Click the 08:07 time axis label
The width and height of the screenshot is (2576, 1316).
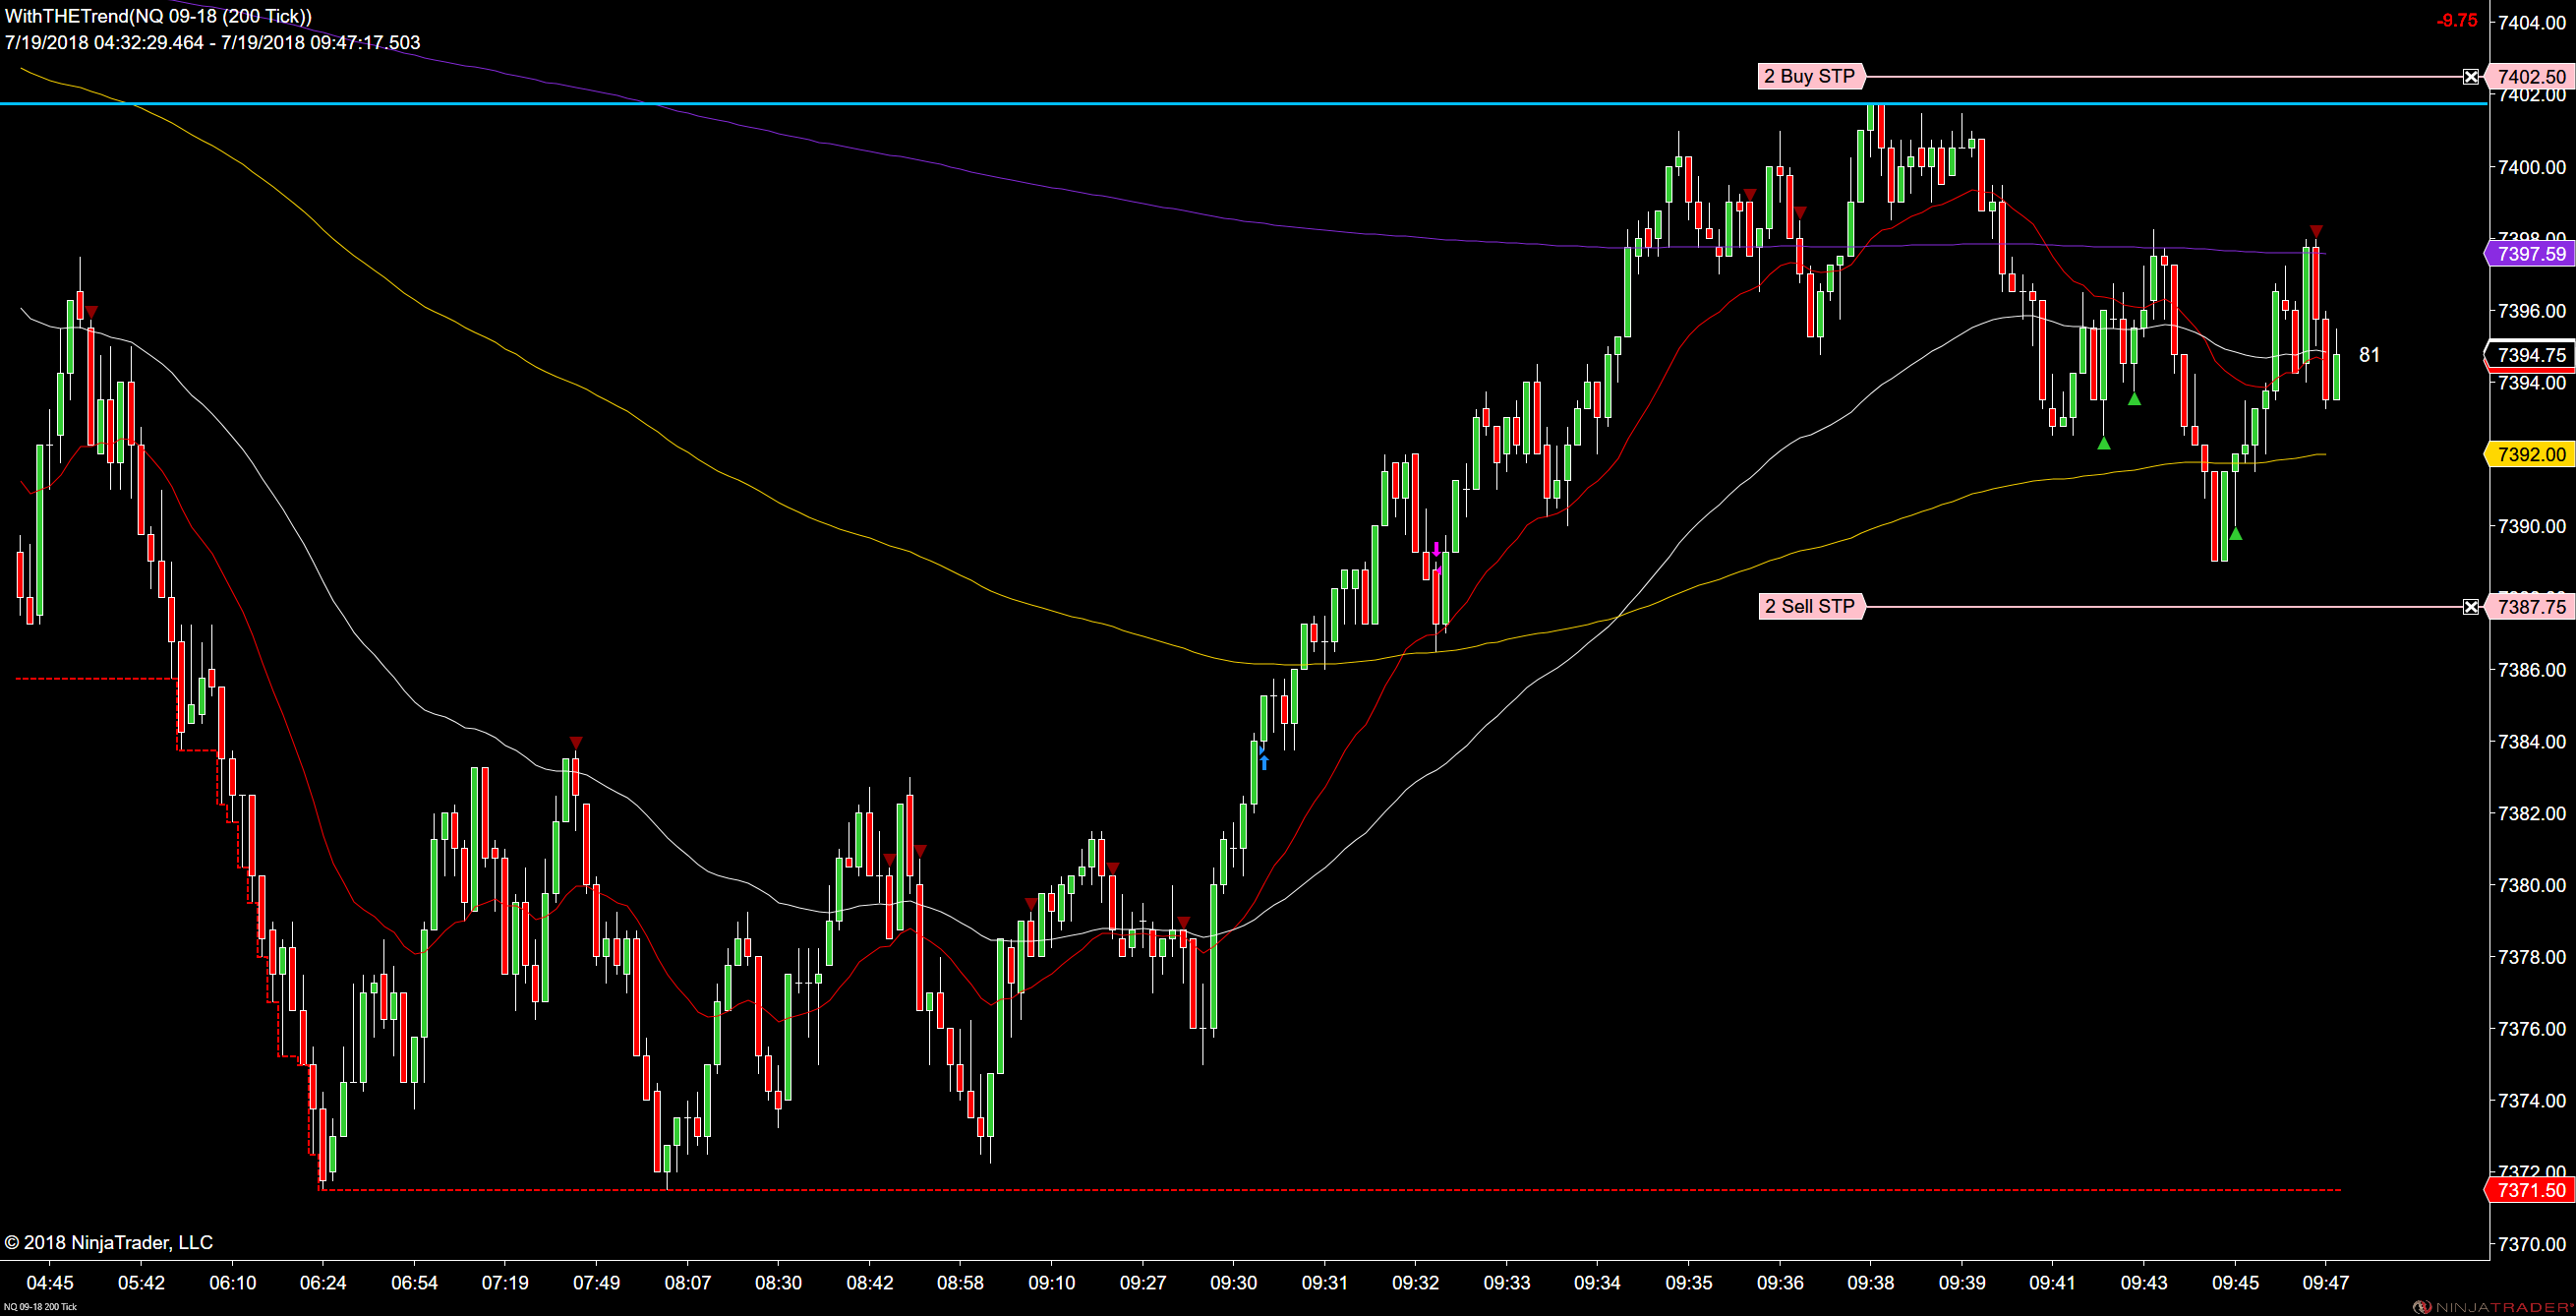[x=688, y=1283]
